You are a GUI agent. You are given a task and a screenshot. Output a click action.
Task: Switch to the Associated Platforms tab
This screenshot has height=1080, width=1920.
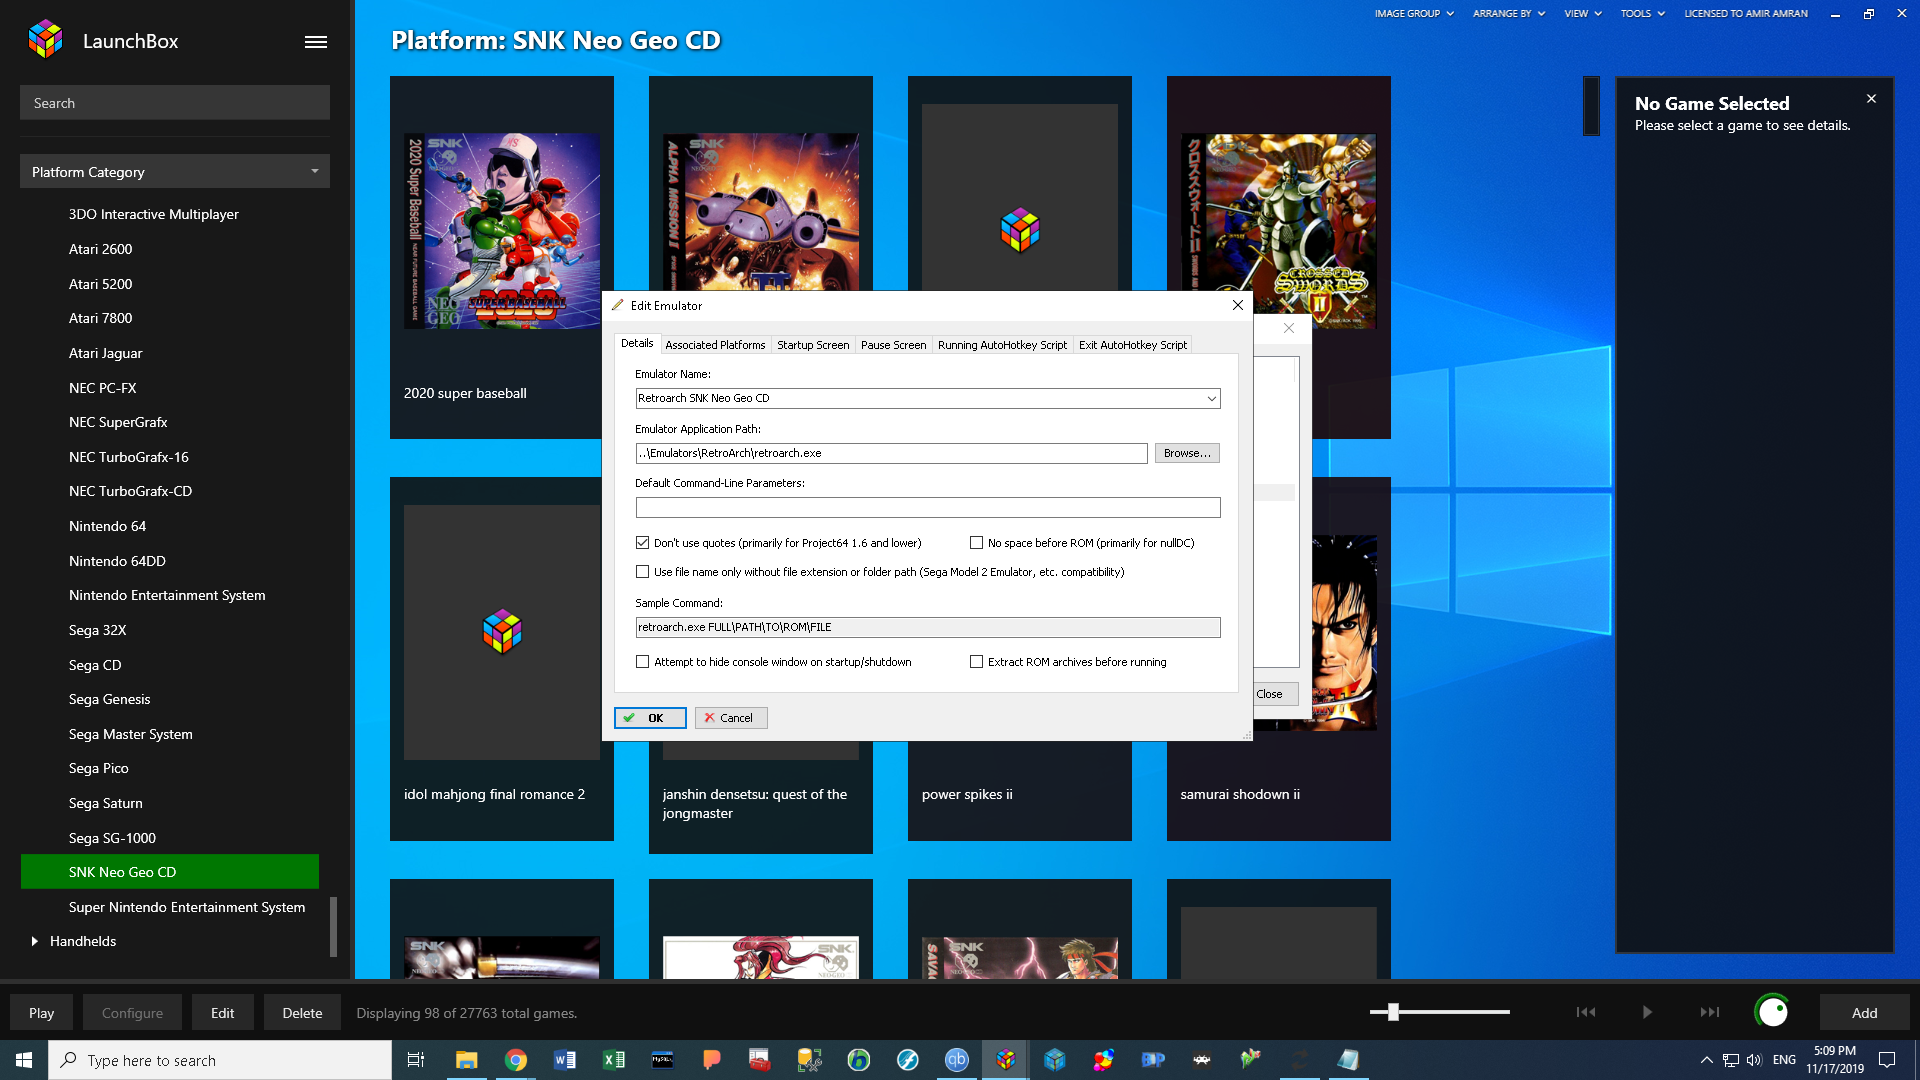[715, 345]
